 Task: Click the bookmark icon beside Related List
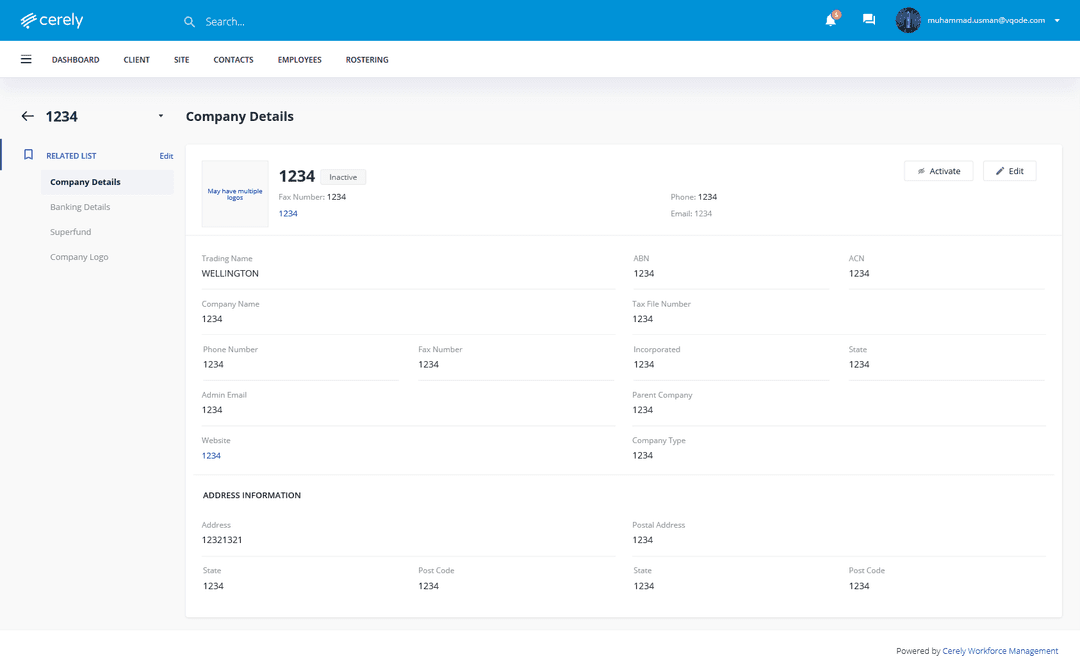click(27, 155)
